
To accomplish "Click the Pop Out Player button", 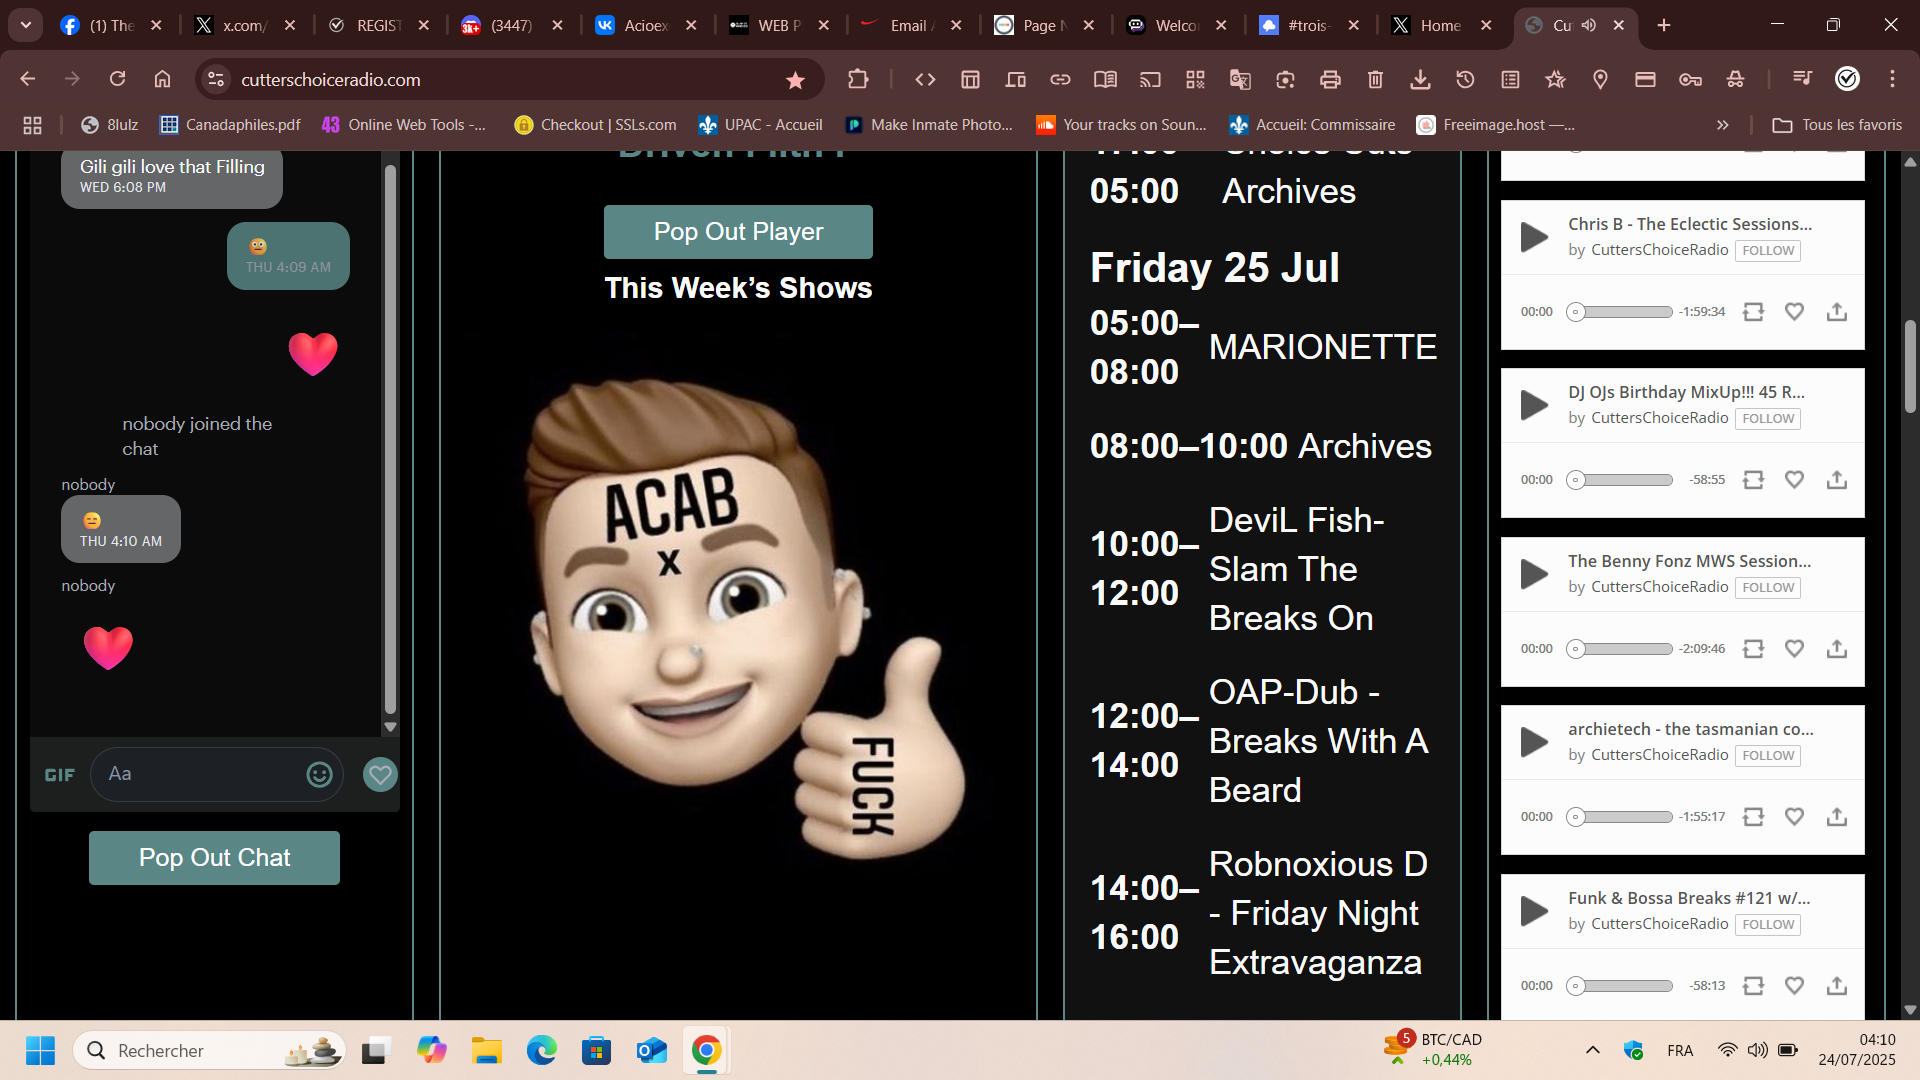I will point(738,232).
